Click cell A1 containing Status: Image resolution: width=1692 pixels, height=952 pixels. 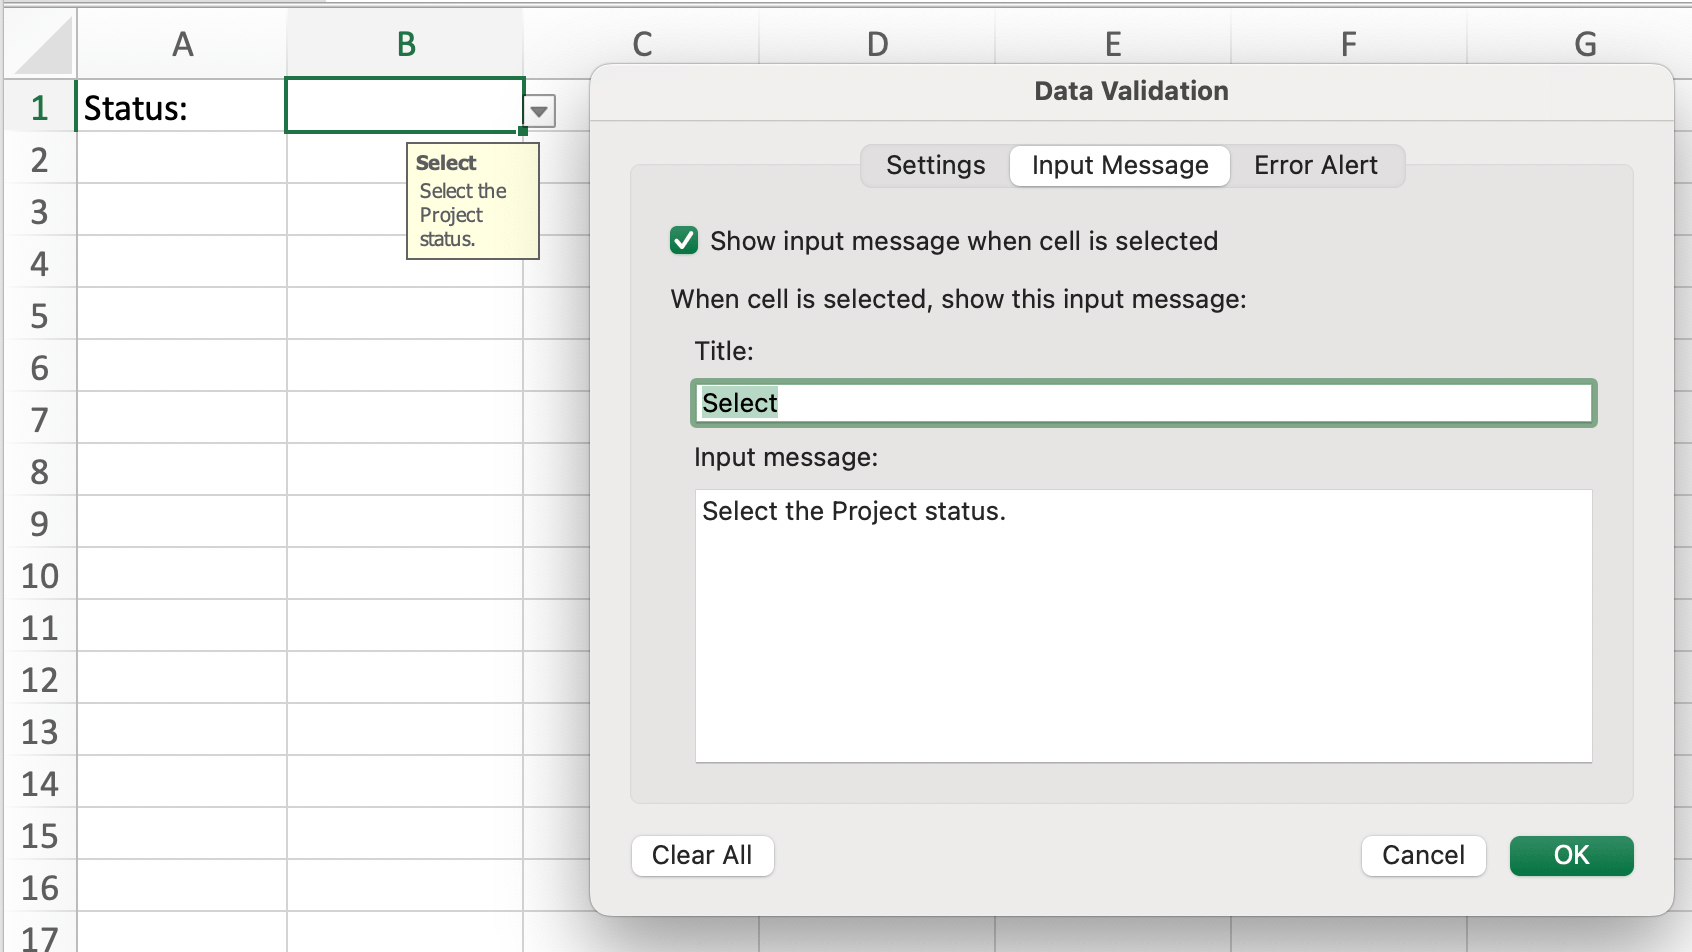coord(182,108)
